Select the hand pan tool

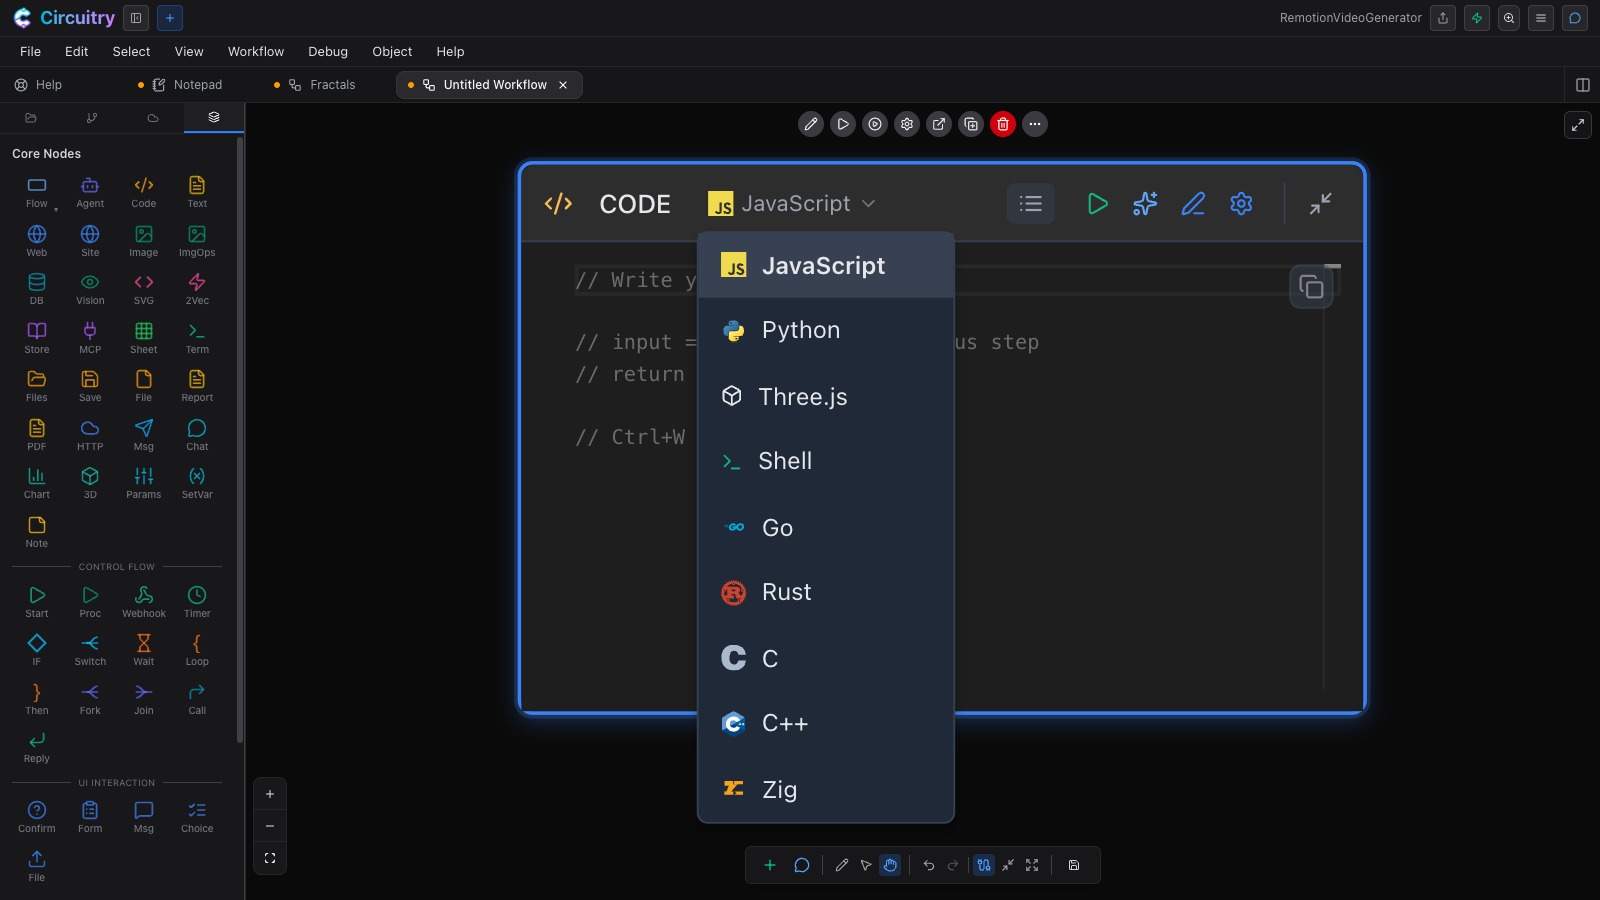[x=890, y=865]
